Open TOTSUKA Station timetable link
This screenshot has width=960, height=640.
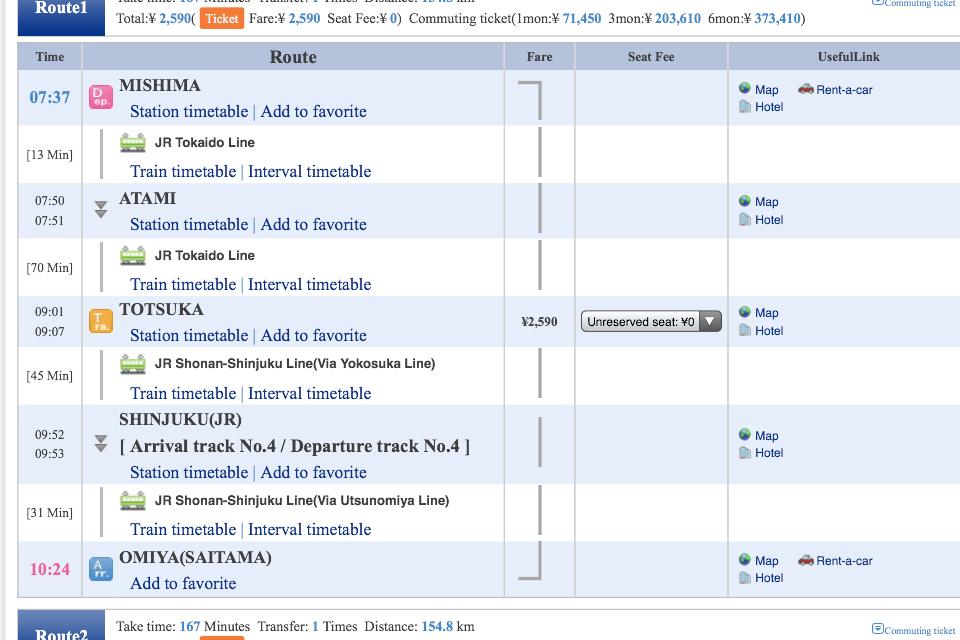(x=189, y=336)
